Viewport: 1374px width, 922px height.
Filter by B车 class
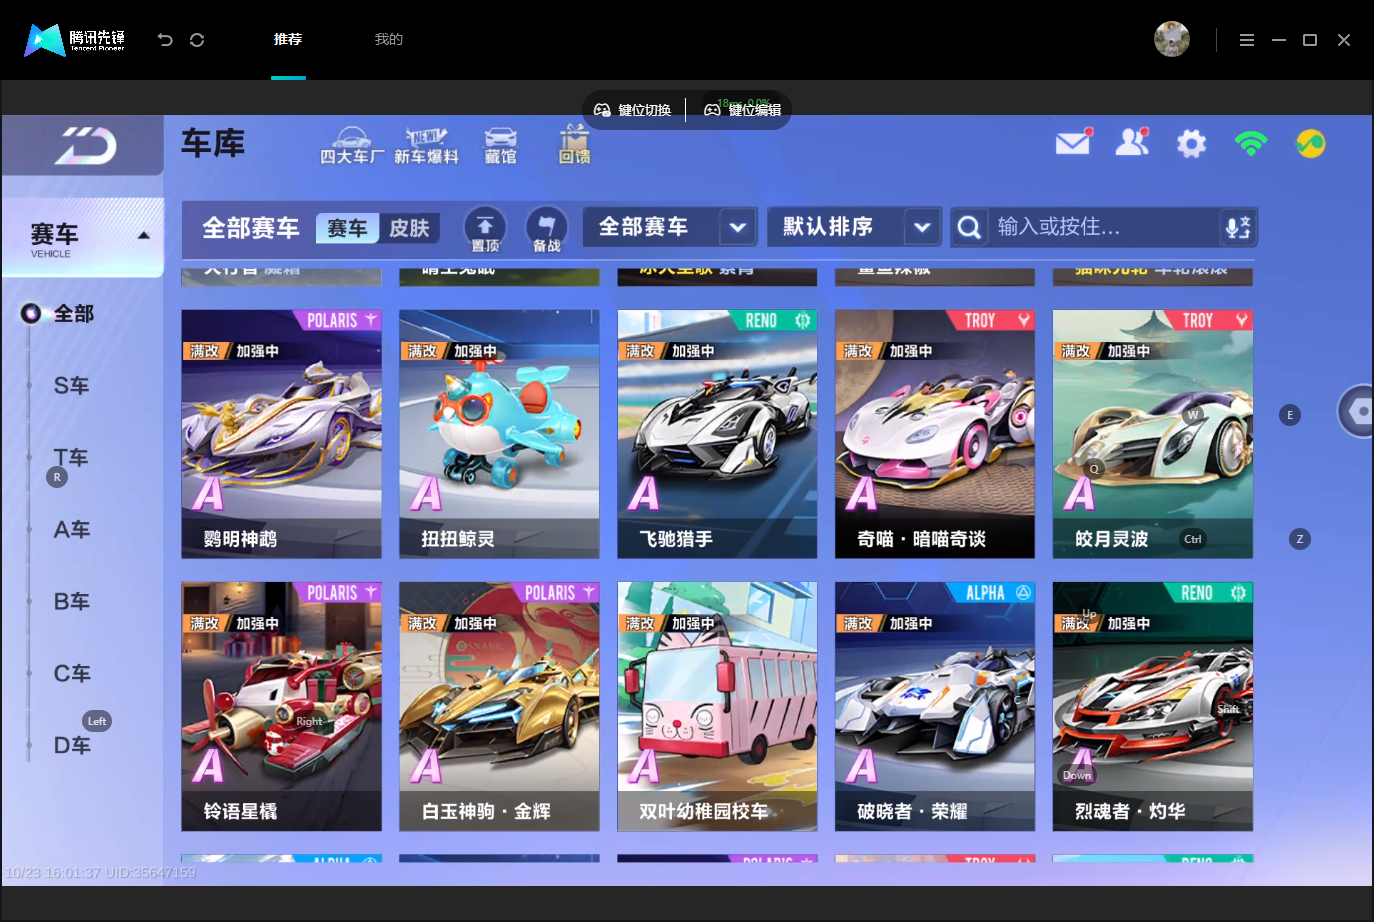(x=71, y=602)
